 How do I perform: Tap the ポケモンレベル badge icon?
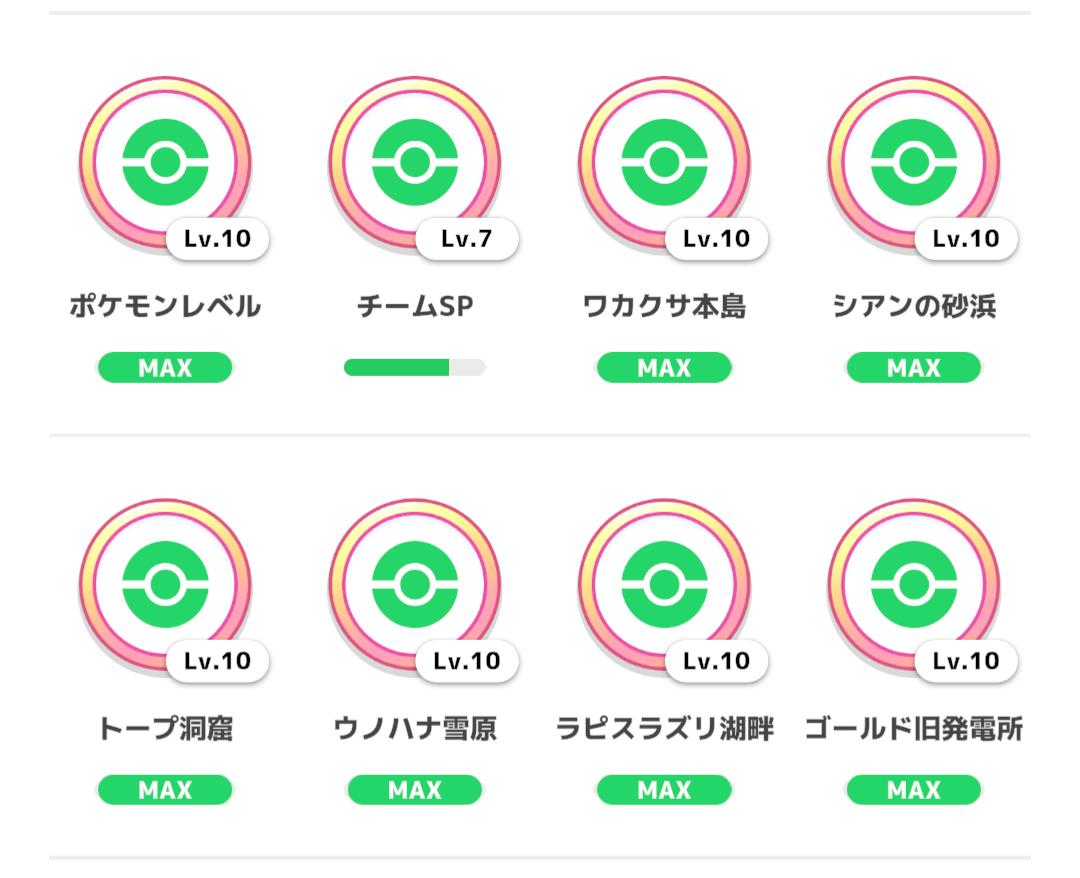click(165, 163)
